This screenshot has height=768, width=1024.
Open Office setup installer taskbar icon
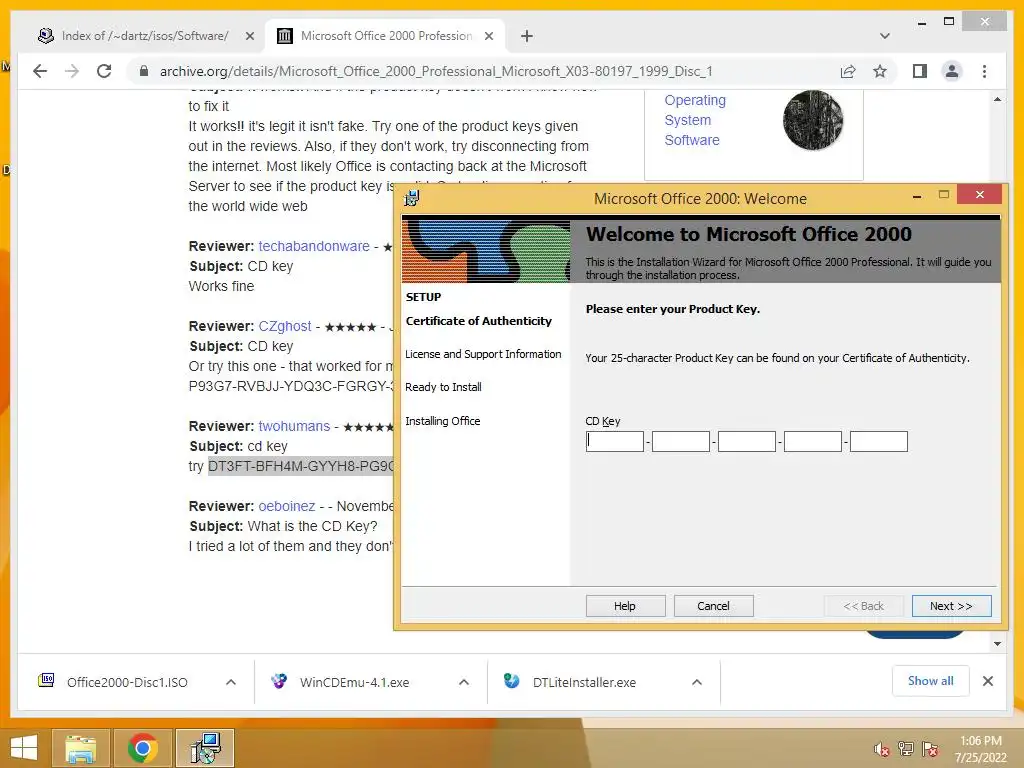205,748
